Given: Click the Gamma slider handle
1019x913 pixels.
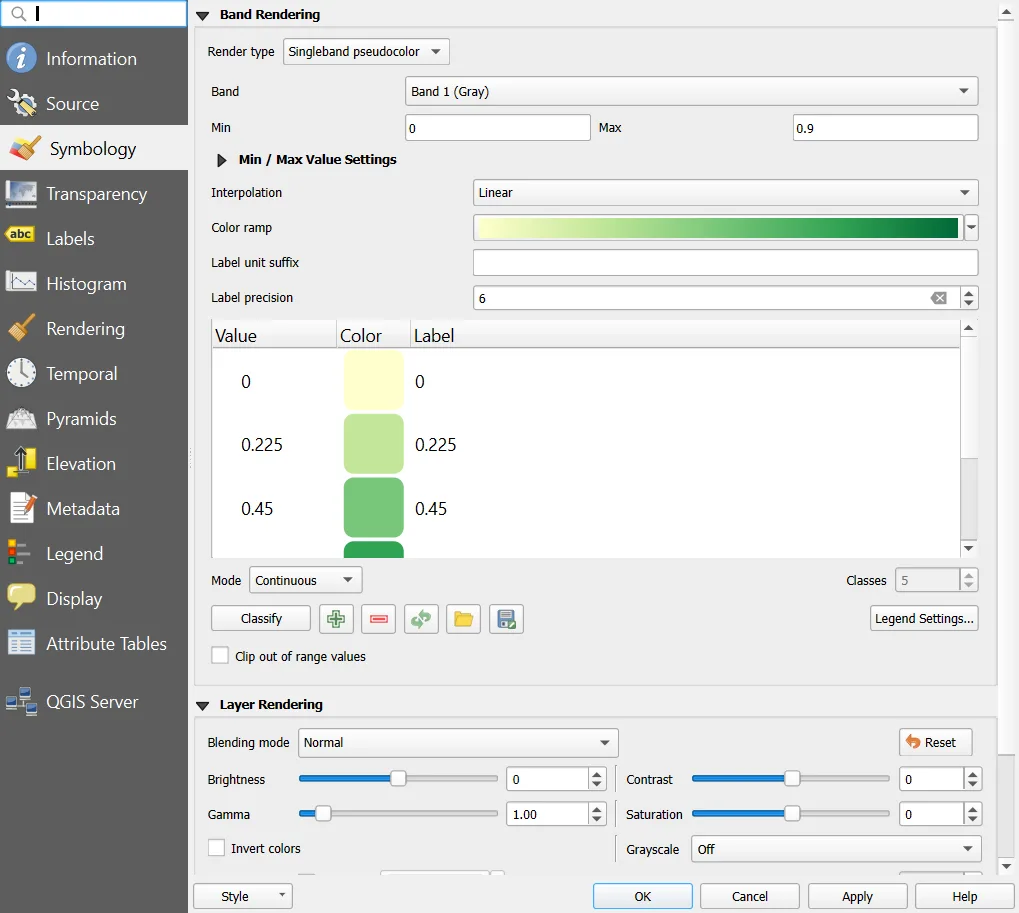Looking at the screenshot, I should (322, 814).
